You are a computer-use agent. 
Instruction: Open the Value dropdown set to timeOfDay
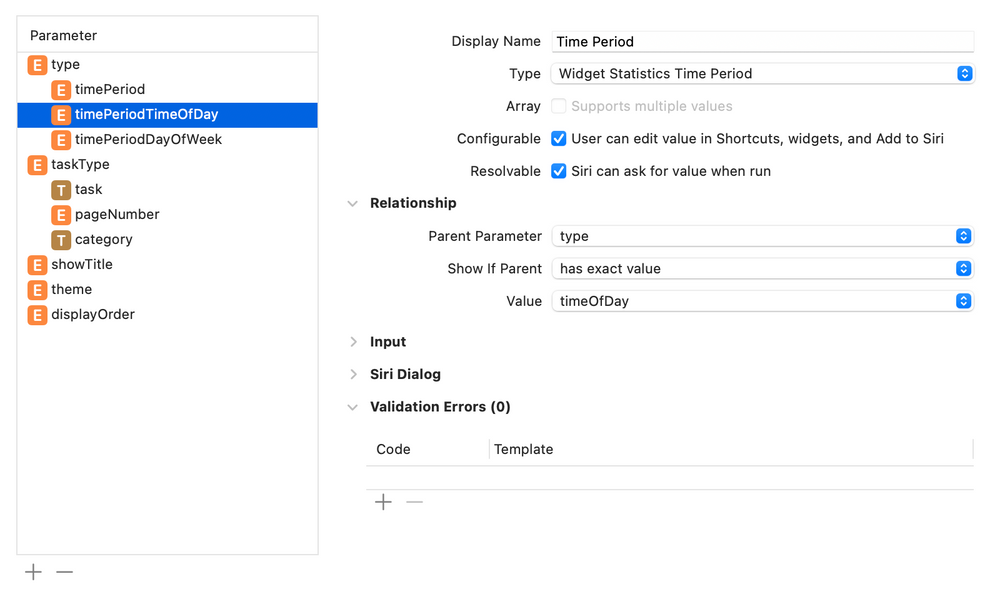pos(963,301)
